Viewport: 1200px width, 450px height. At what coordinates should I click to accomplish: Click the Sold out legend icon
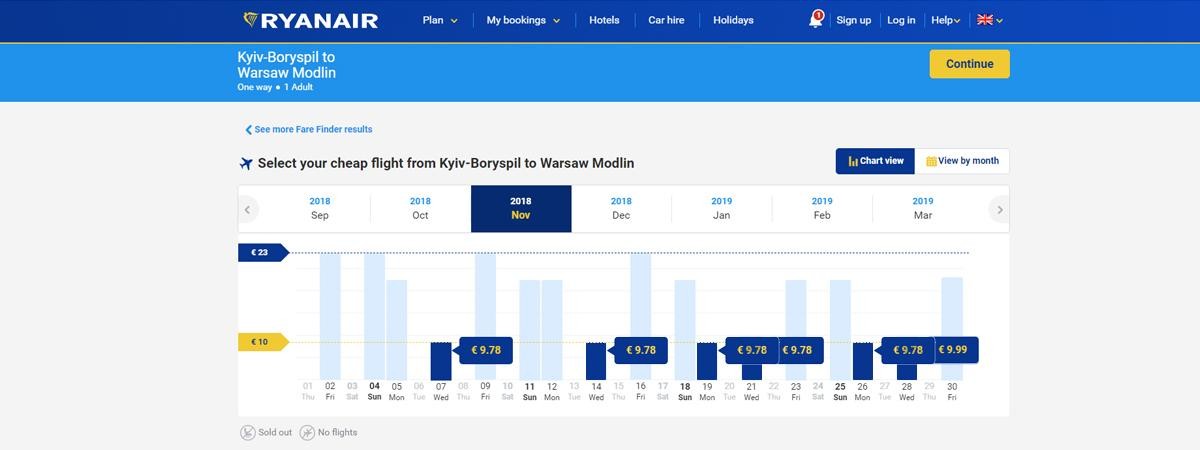247,433
